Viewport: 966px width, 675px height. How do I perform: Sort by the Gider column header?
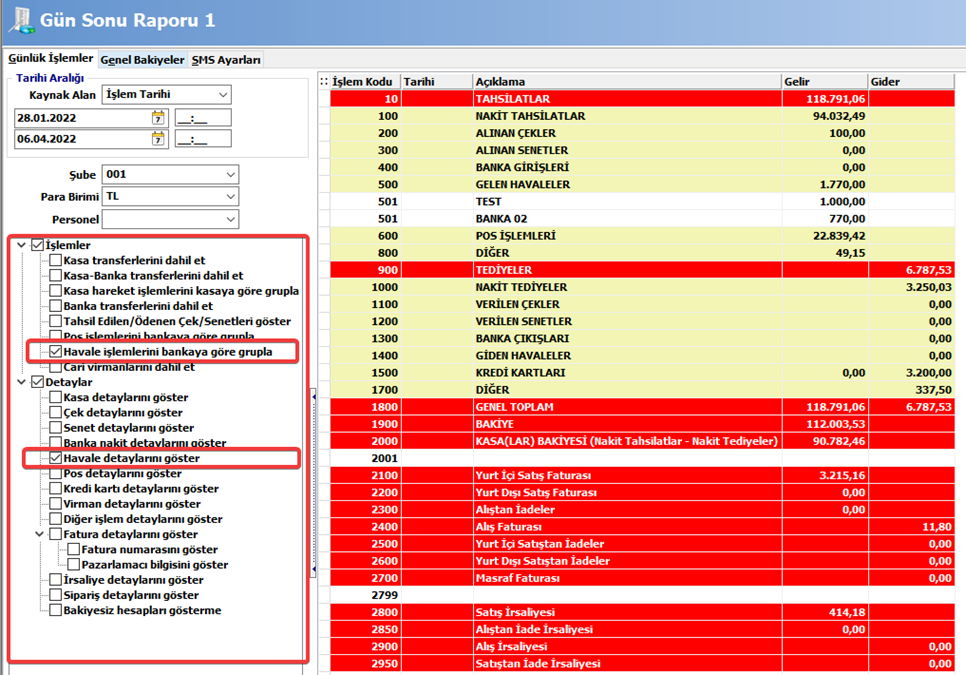tap(912, 81)
